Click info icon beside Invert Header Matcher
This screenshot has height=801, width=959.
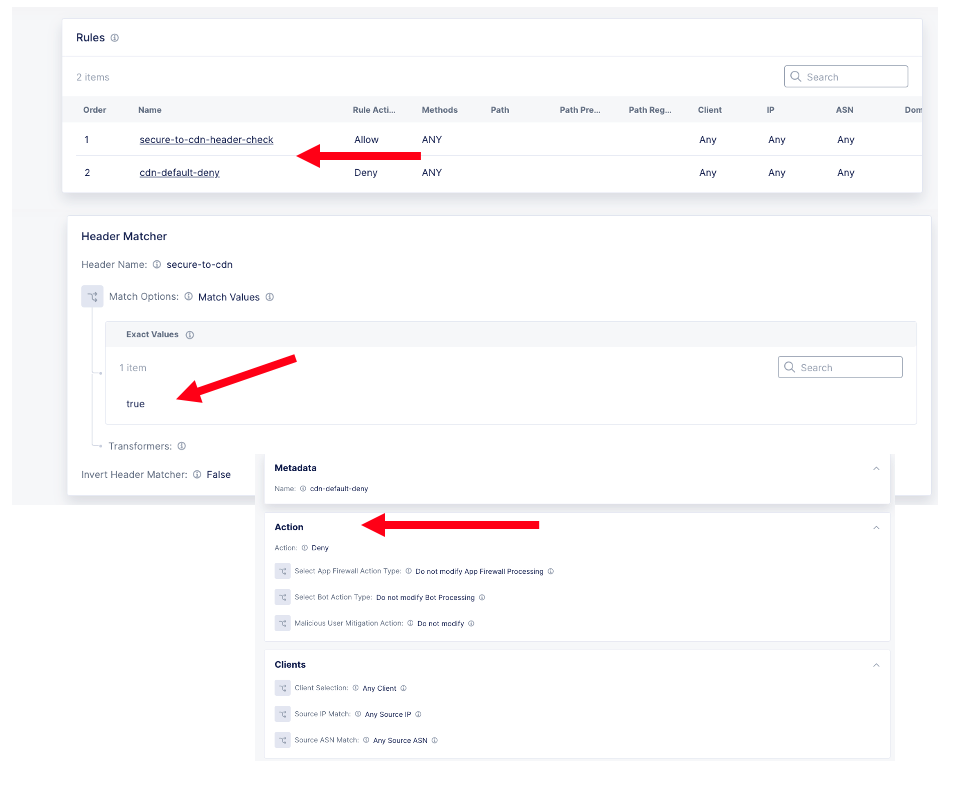pyautogui.click(x=197, y=474)
